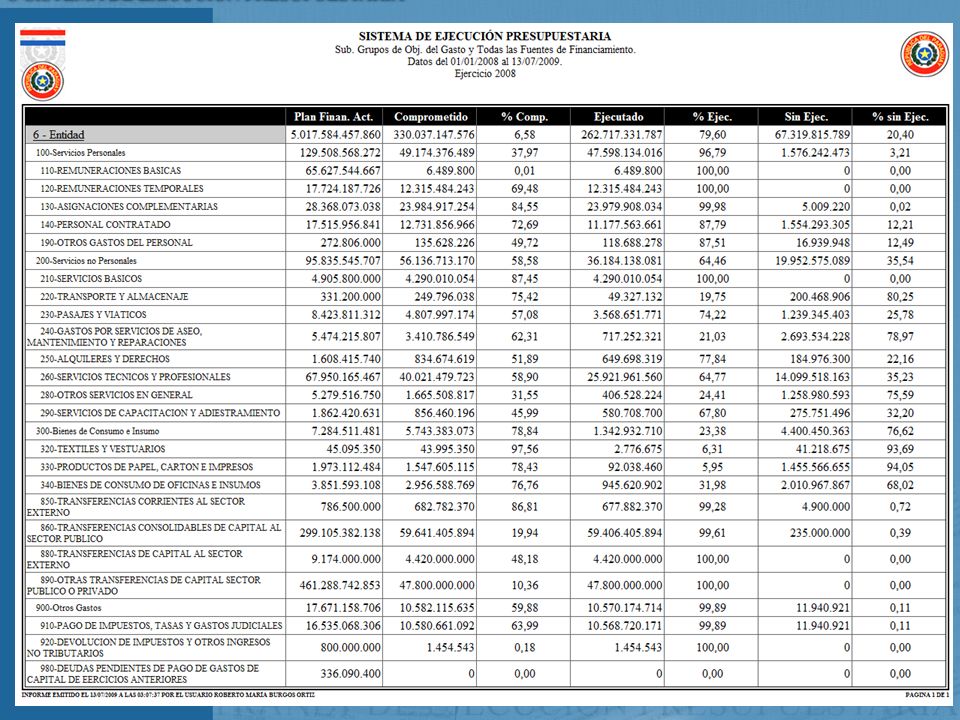Select the row "860-TRANSFERENCIAS CONSOLIDABLES DE CAPITAL"
Viewport: 960px width, 720px height.
(x=485, y=533)
